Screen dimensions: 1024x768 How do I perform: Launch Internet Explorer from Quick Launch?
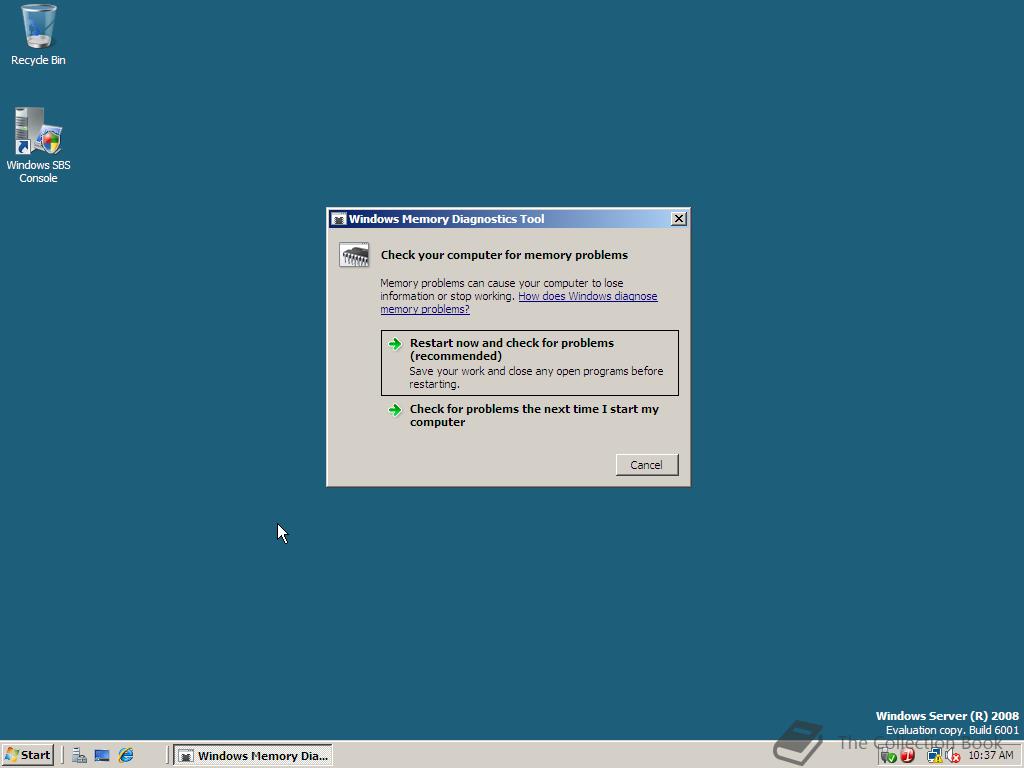[x=125, y=756]
